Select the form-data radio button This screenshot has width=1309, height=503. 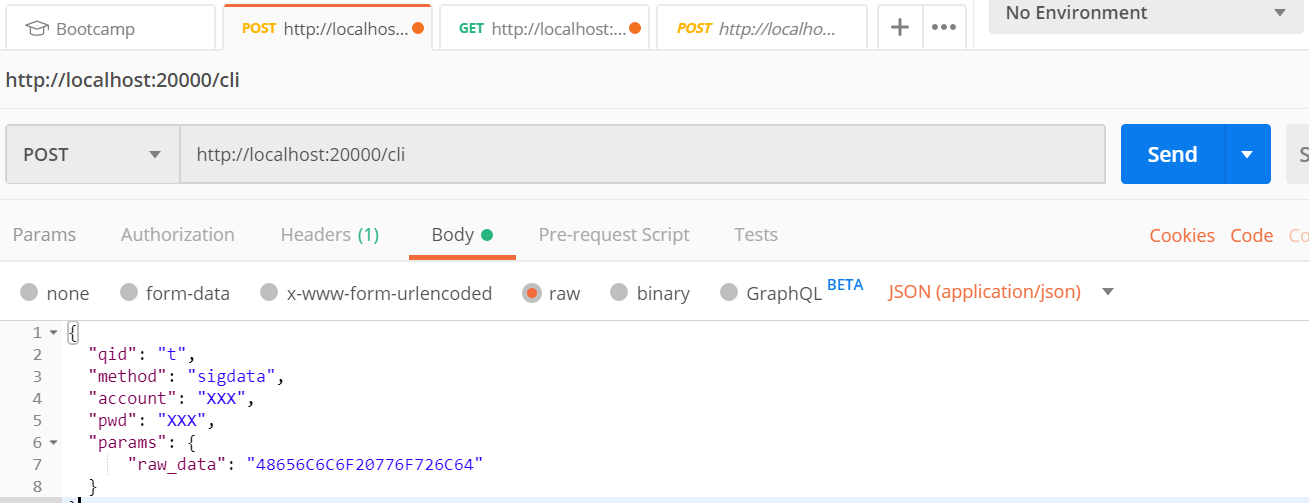[128, 293]
